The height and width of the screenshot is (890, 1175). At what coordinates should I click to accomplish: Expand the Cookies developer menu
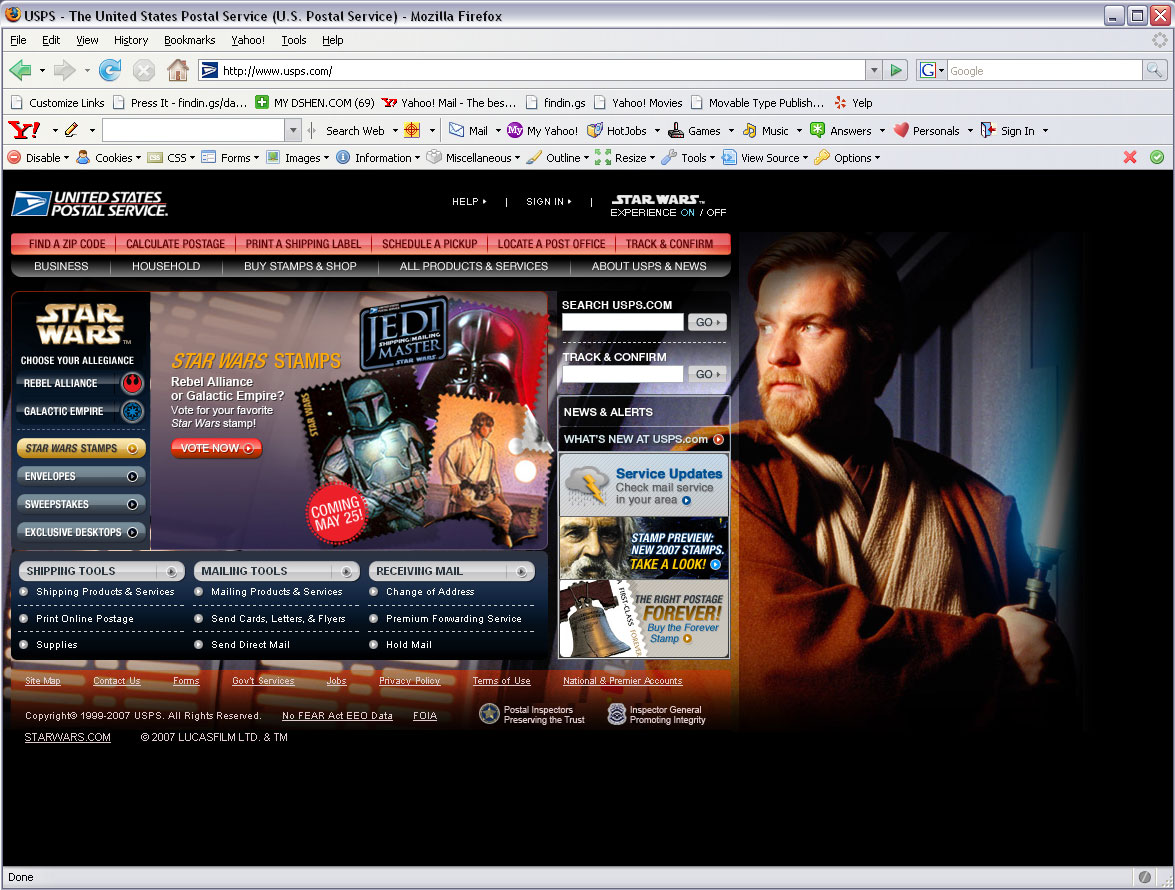108,157
